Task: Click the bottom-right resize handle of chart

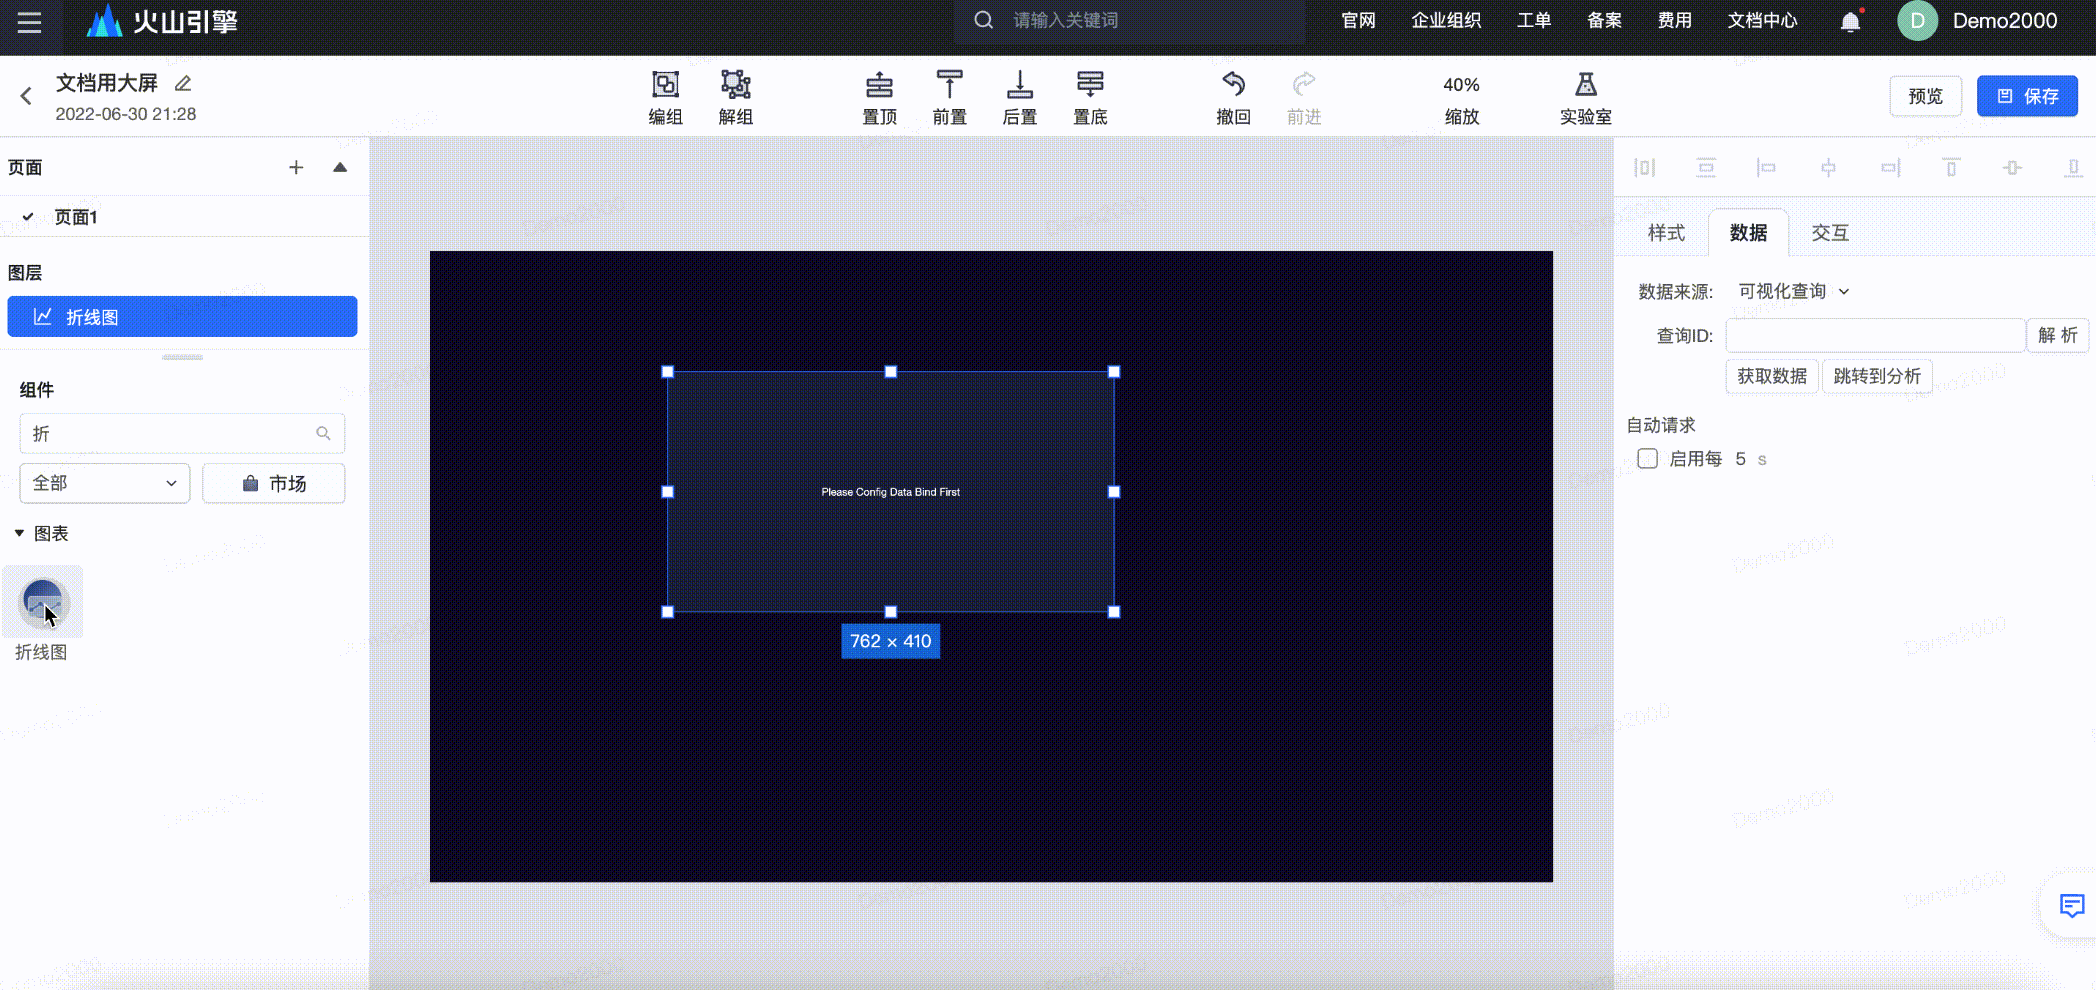Action: (x=1114, y=611)
